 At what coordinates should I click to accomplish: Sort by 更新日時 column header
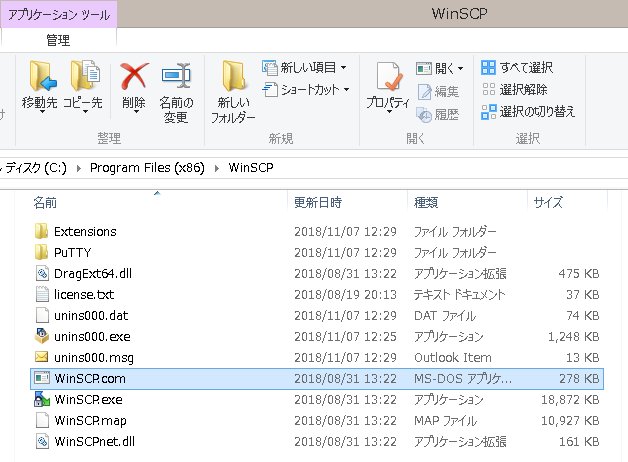318,203
